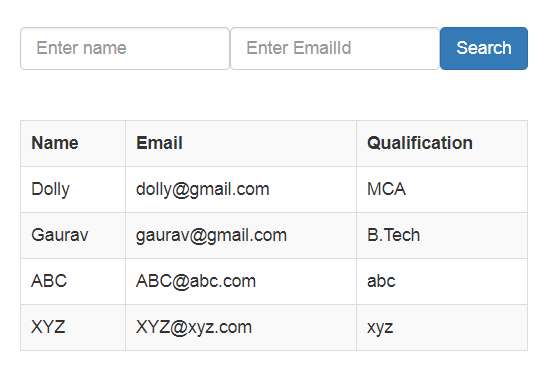Select the XYZ name cell
Viewport: 552px width, 382px height.
click(73, 327)
